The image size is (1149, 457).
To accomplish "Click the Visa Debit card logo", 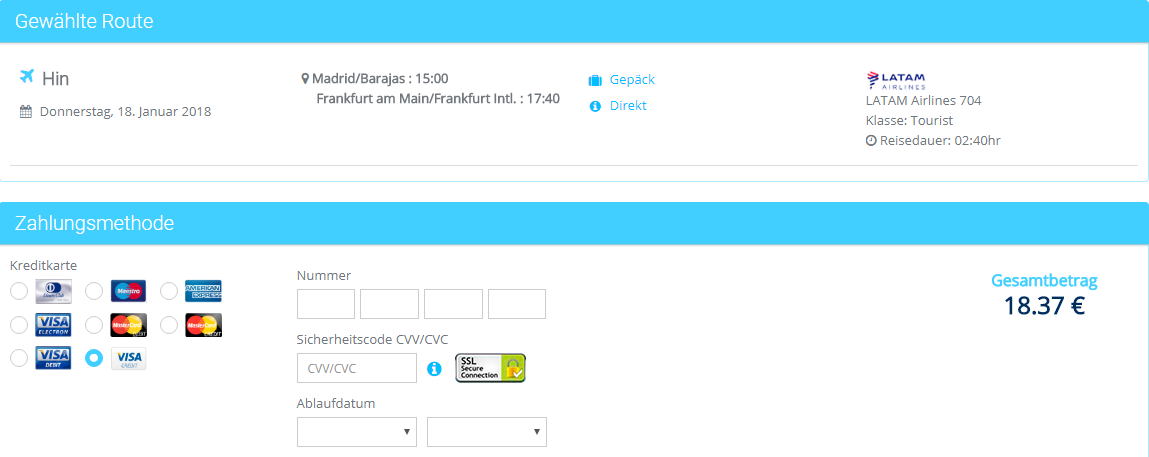I will 53,358.
